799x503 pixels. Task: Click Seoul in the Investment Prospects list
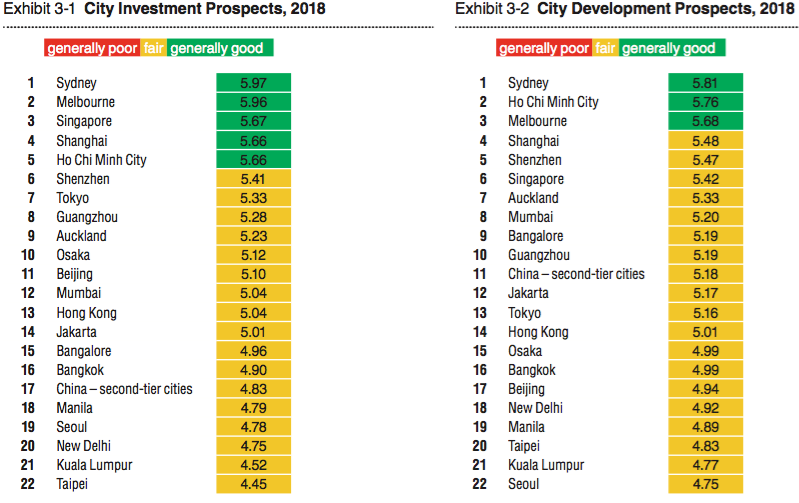click(72, 427)
